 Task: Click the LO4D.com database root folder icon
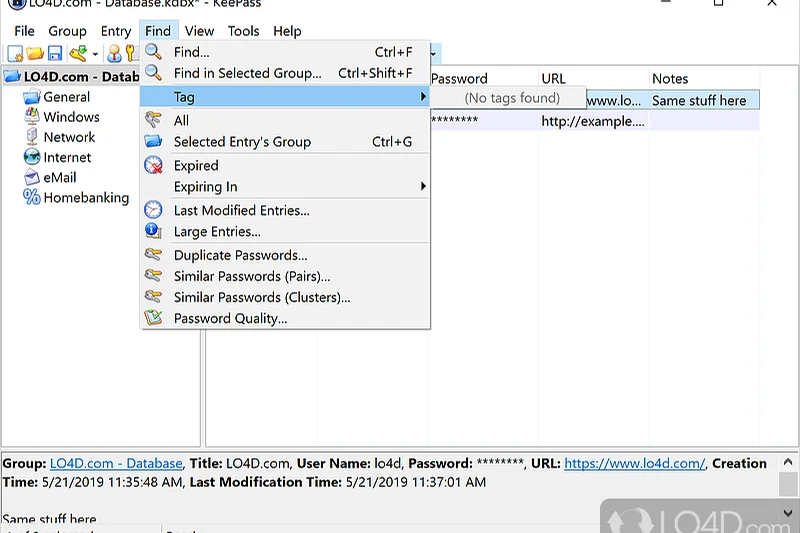12,77
